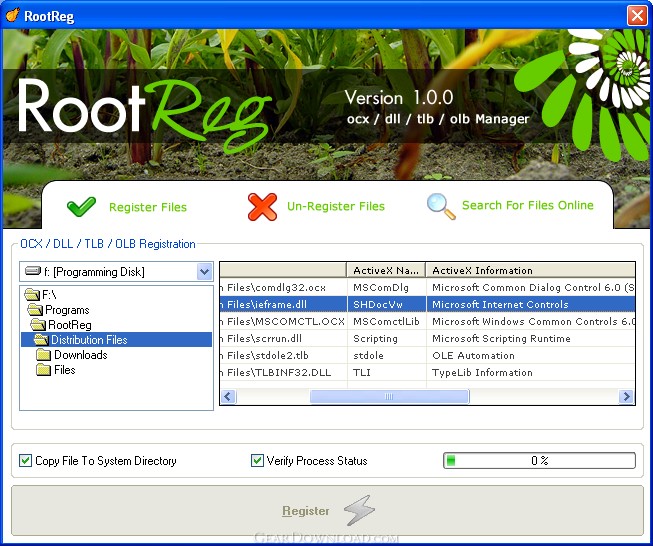This screenshot has height=546, width=653.
Task: Click the drive icon in drive selector
Action: click(x=32, y=271)
